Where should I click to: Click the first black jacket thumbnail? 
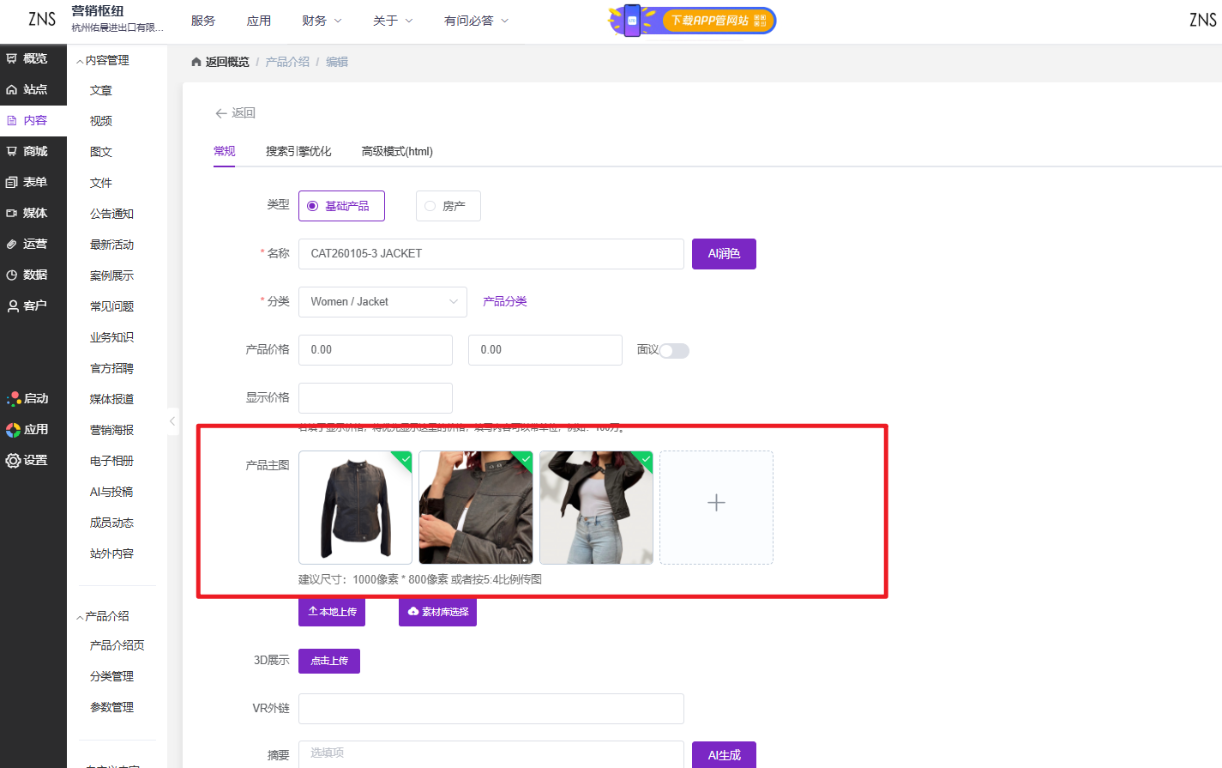(355, 507)
